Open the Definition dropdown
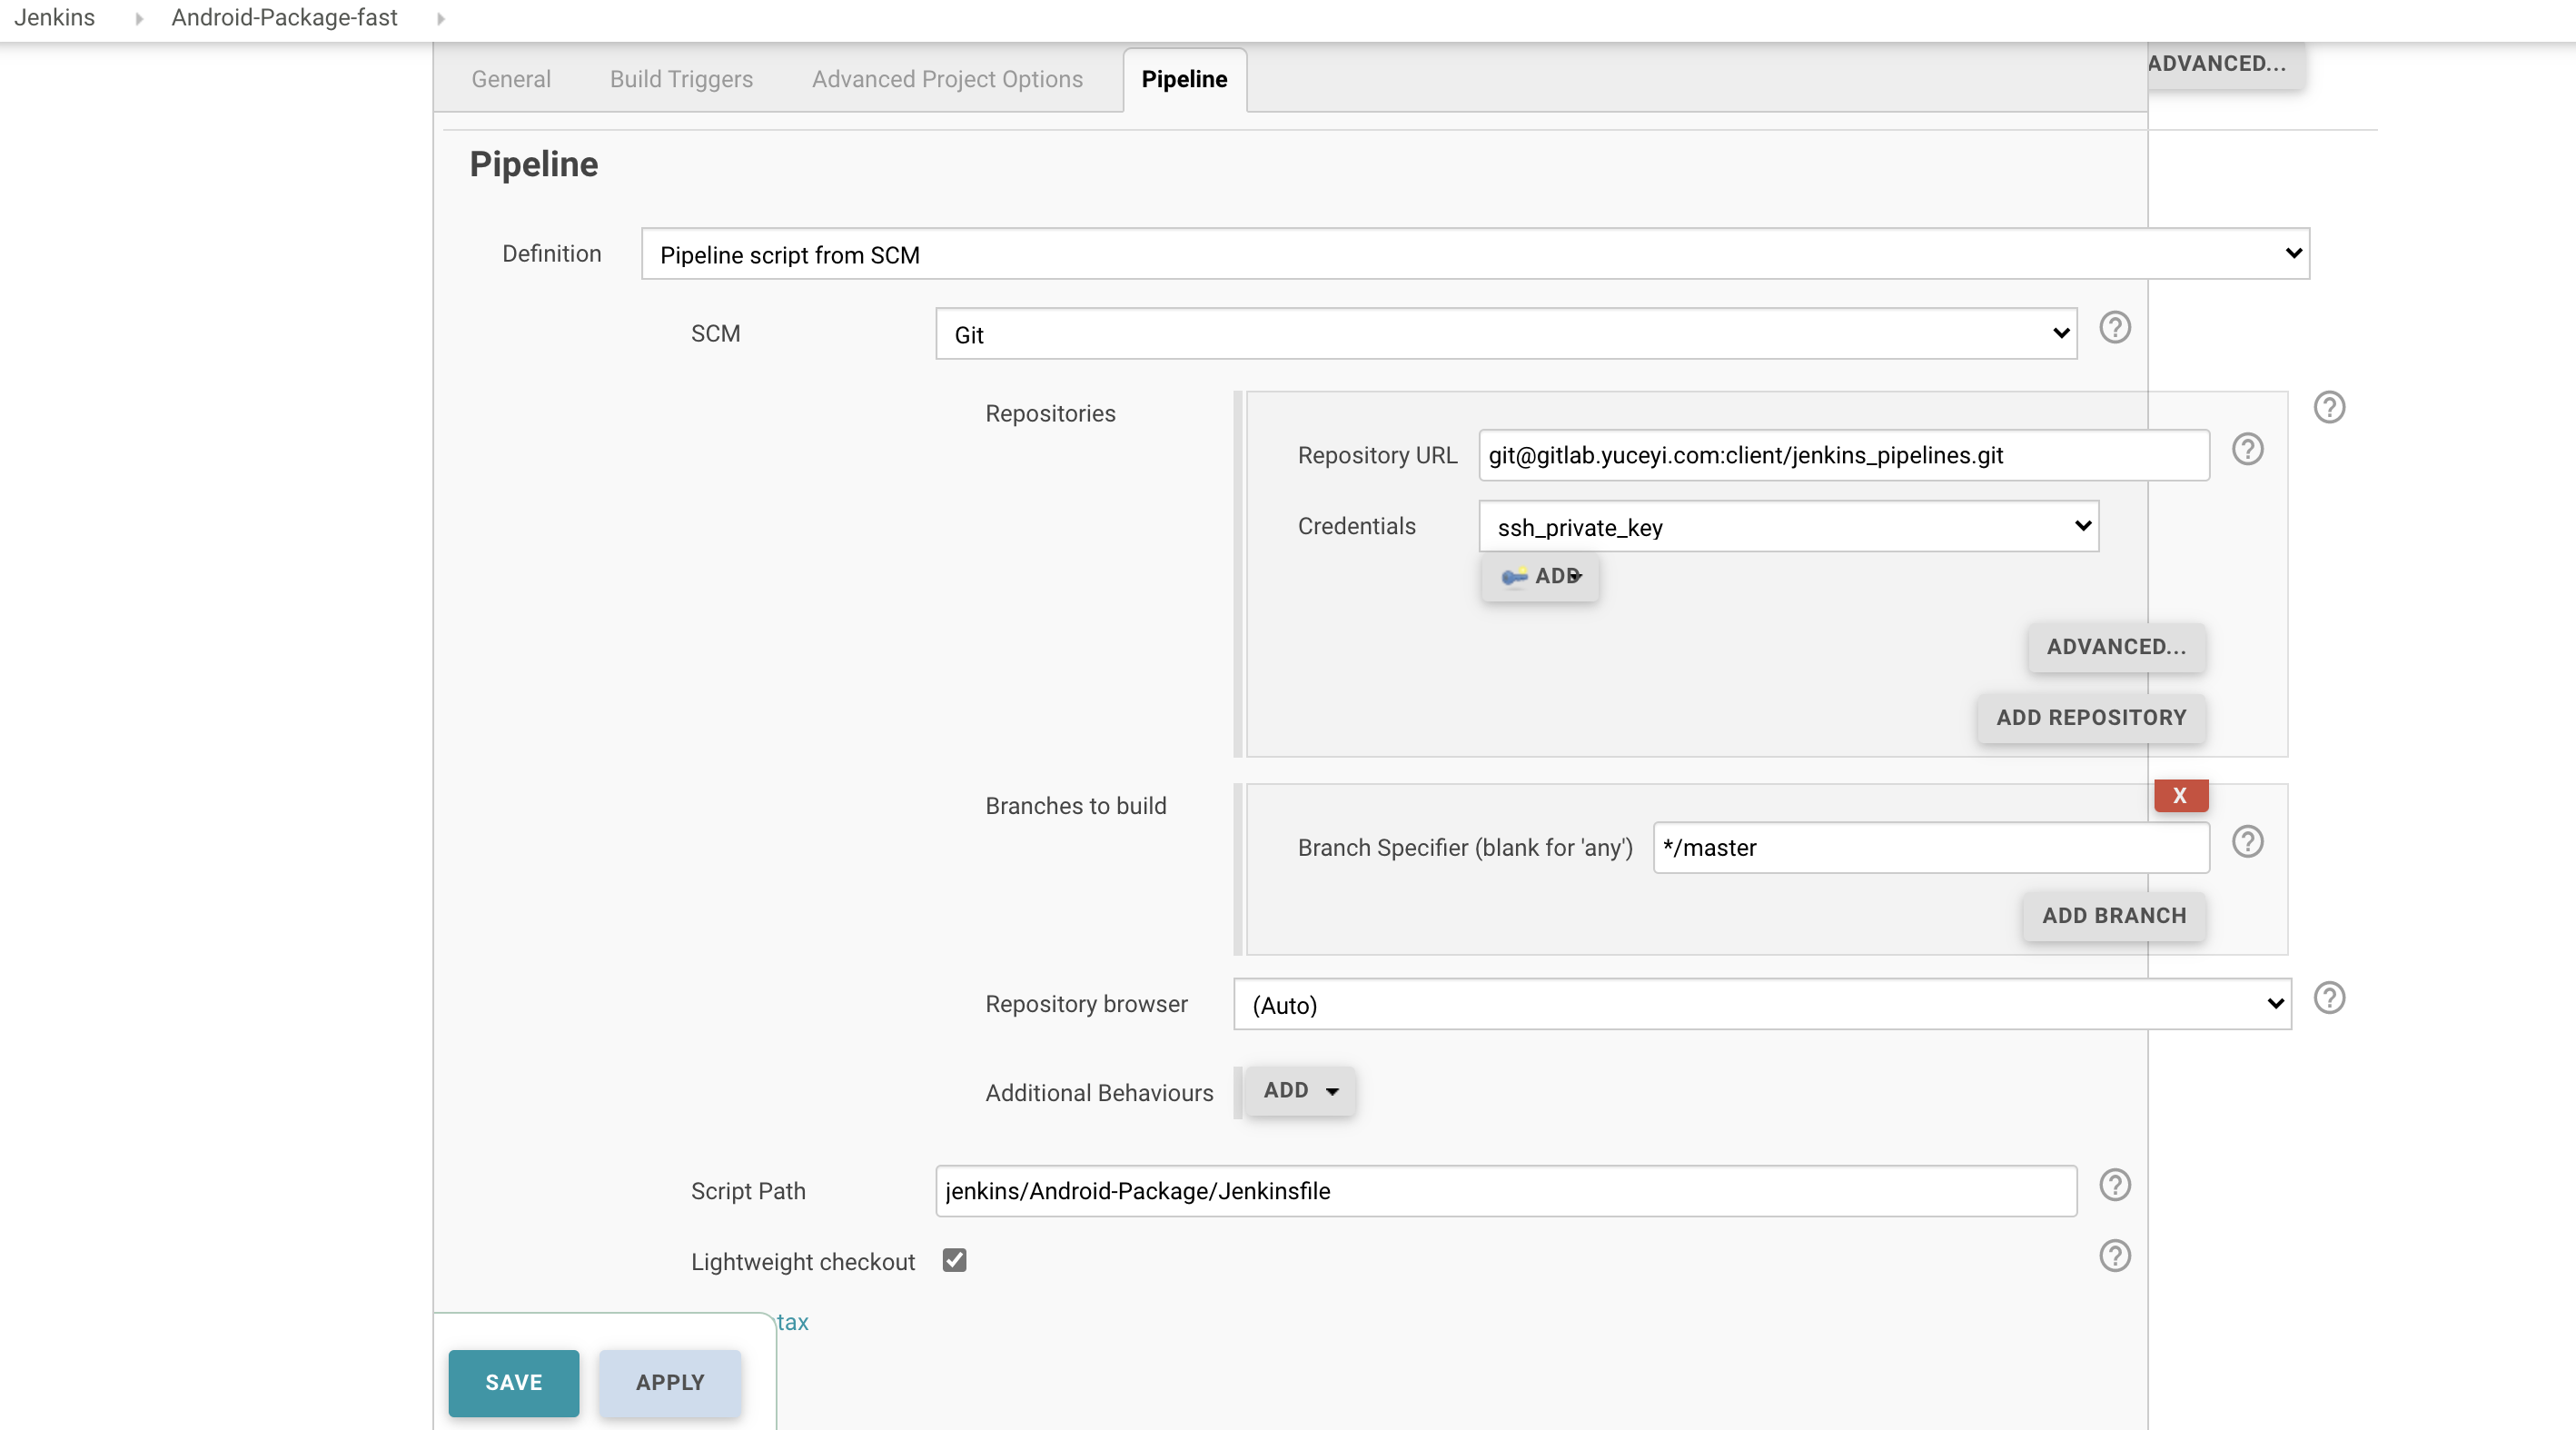The width and height of the screenshot is (2576, 1430). [1474, 254]
